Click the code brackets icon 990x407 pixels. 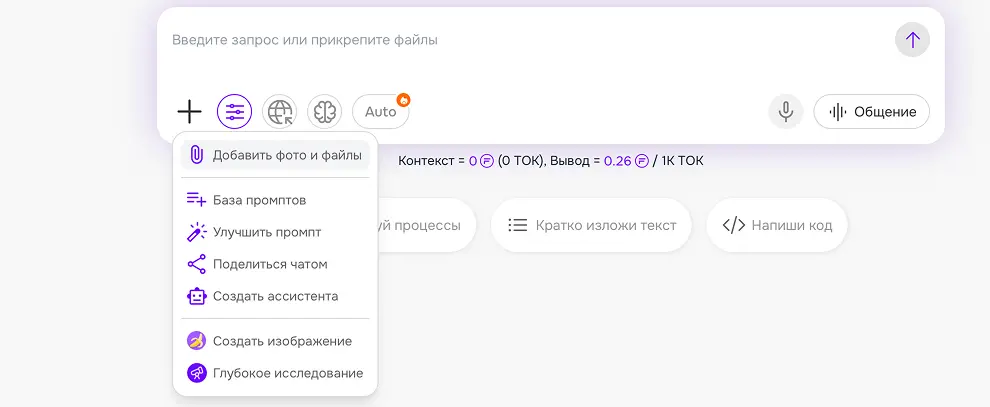(x=734, y=225)
